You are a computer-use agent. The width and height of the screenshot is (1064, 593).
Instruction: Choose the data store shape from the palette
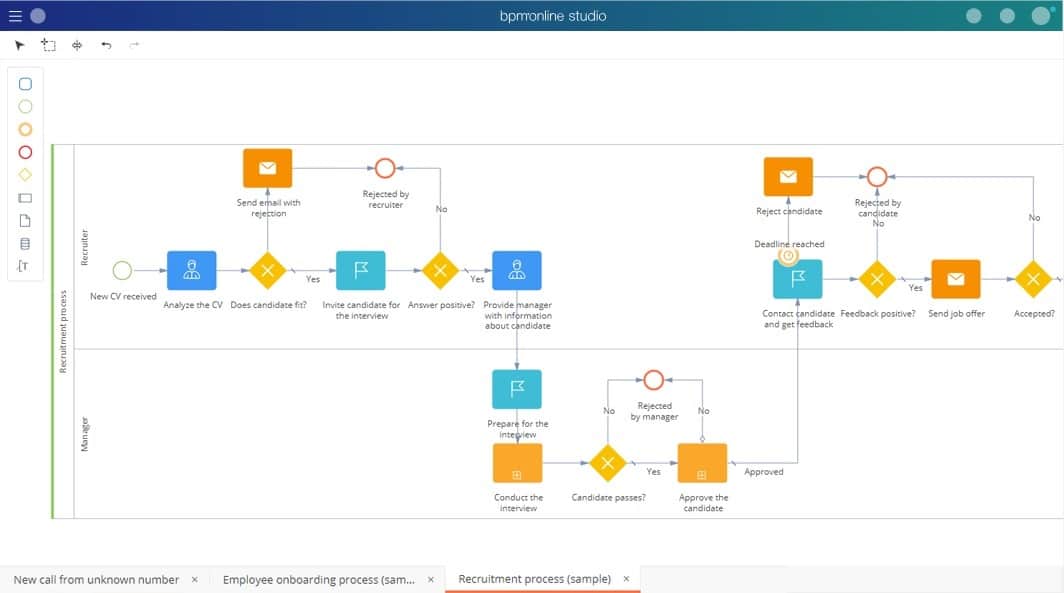[24, 243]
